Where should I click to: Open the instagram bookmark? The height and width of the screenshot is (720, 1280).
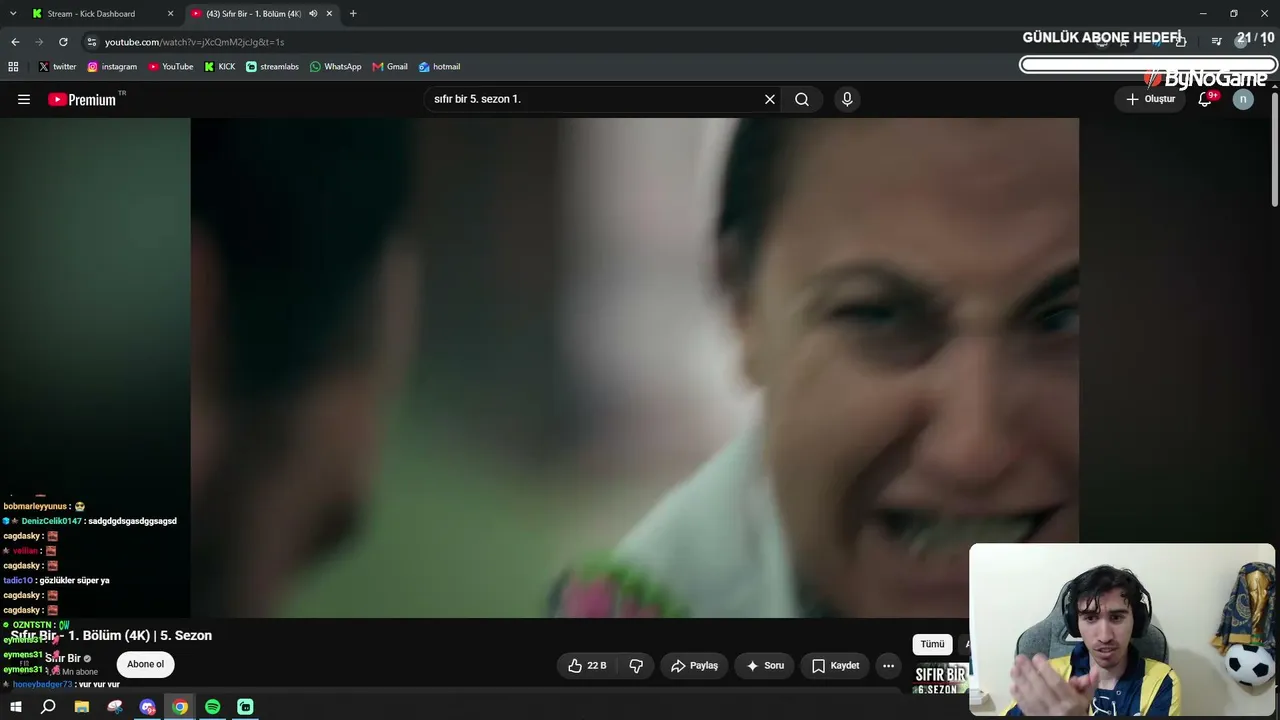click(x=112, y=67)
